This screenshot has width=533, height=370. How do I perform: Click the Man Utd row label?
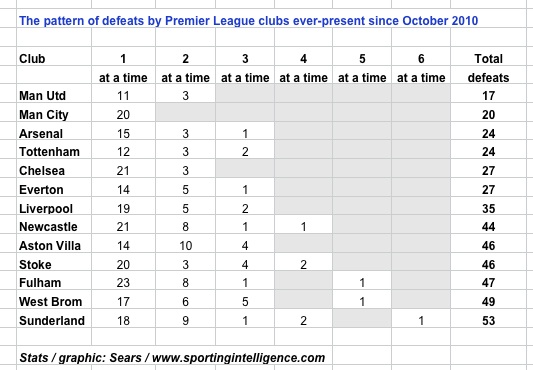pyautogui.click(x=54, y=94)
